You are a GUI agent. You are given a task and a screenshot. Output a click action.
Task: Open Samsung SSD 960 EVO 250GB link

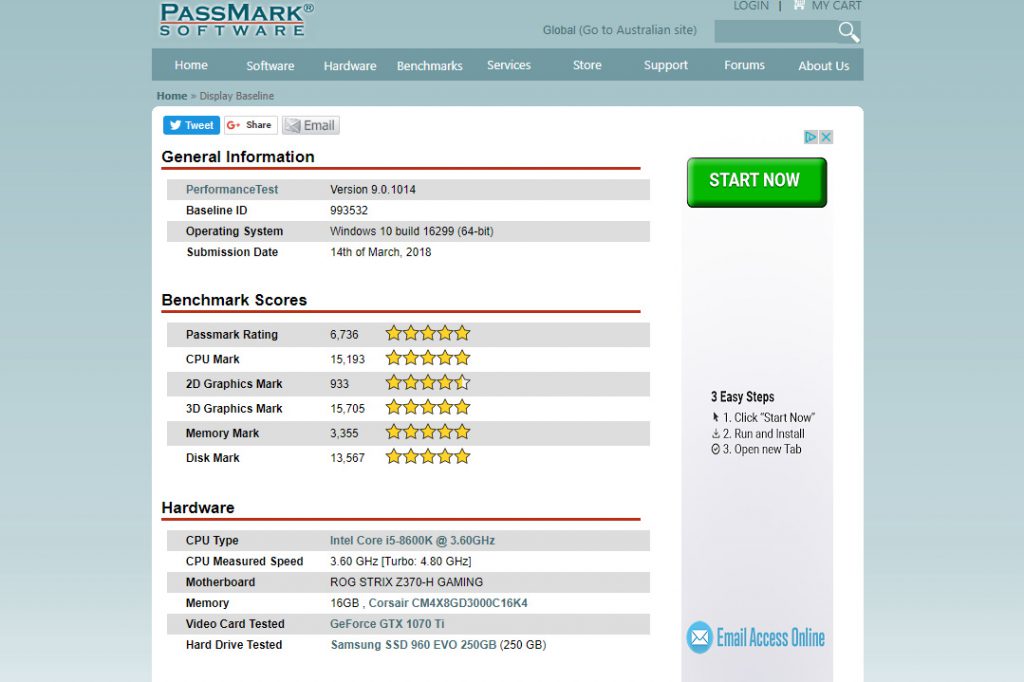click(413, 645)
